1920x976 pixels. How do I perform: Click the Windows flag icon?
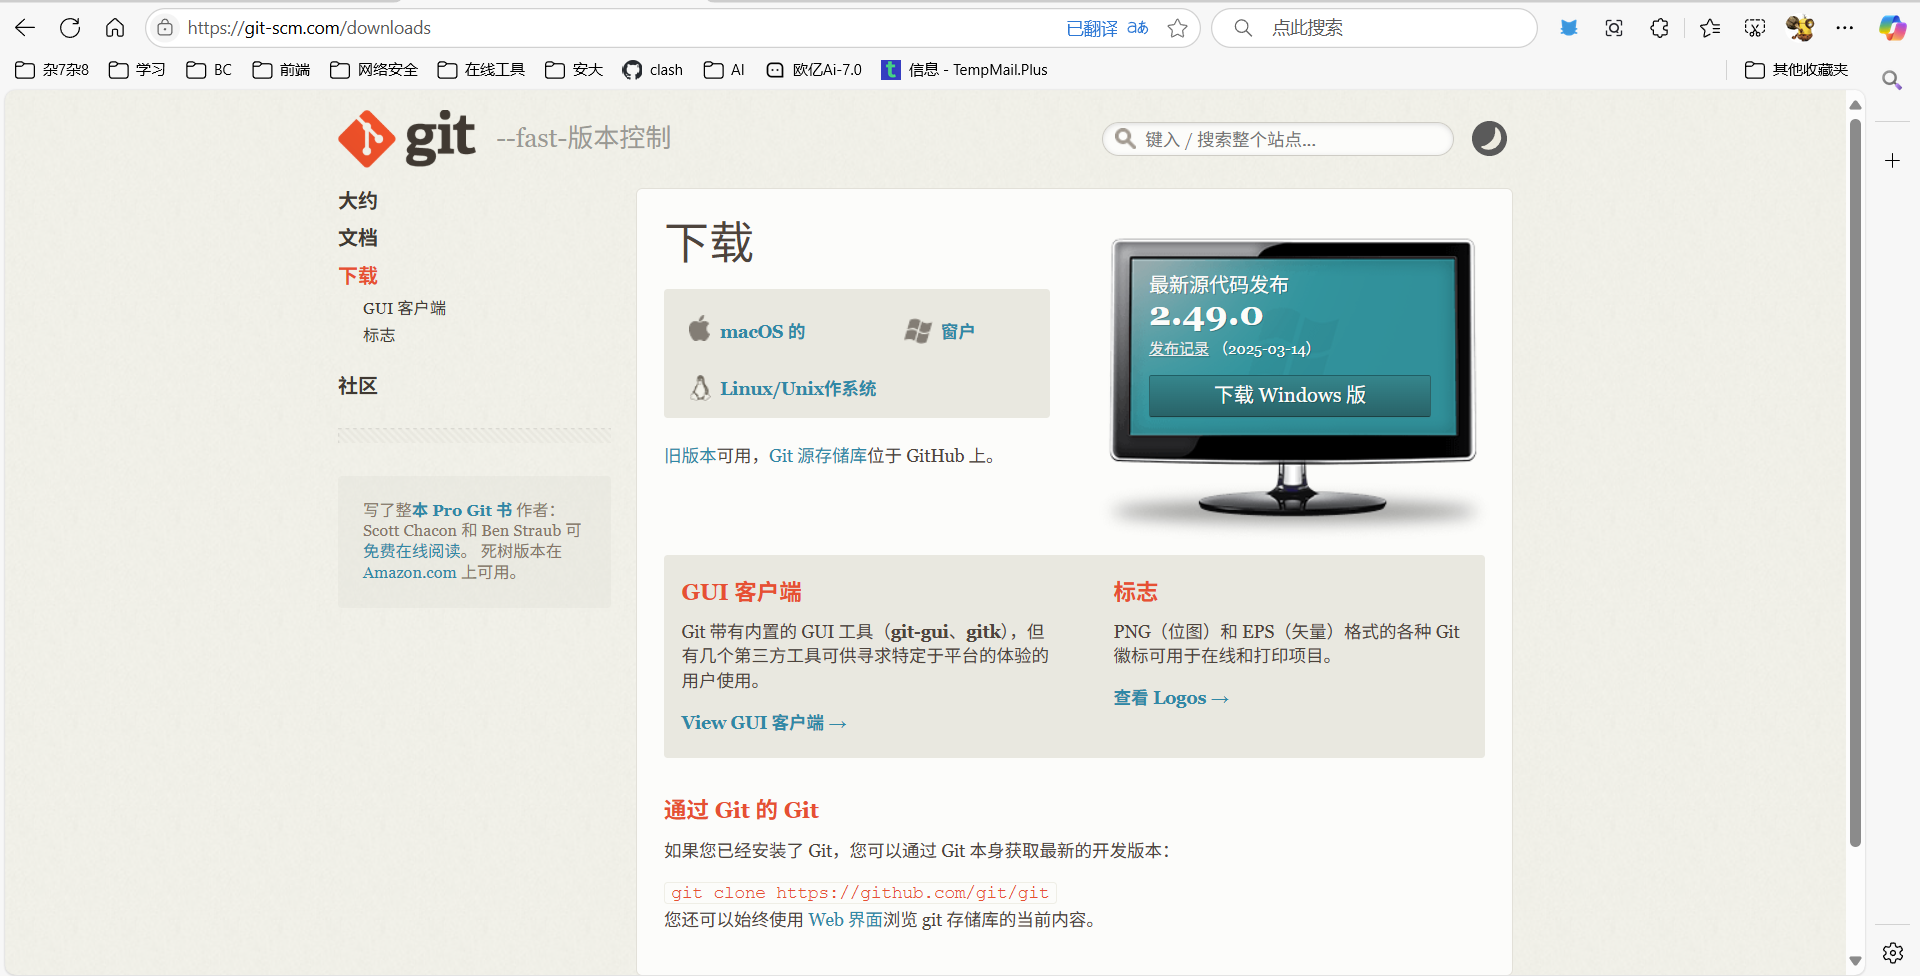[x=918, y=331]
